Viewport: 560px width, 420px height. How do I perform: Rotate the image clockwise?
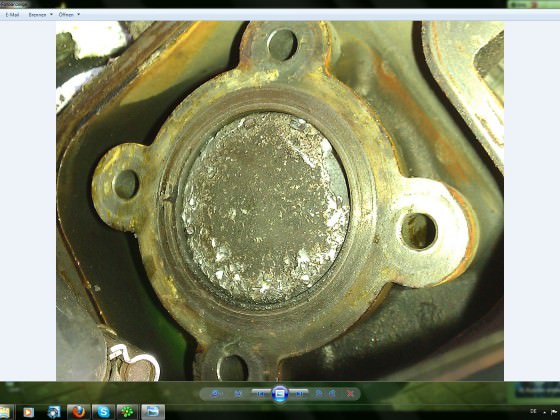click(x=332, y=394)
